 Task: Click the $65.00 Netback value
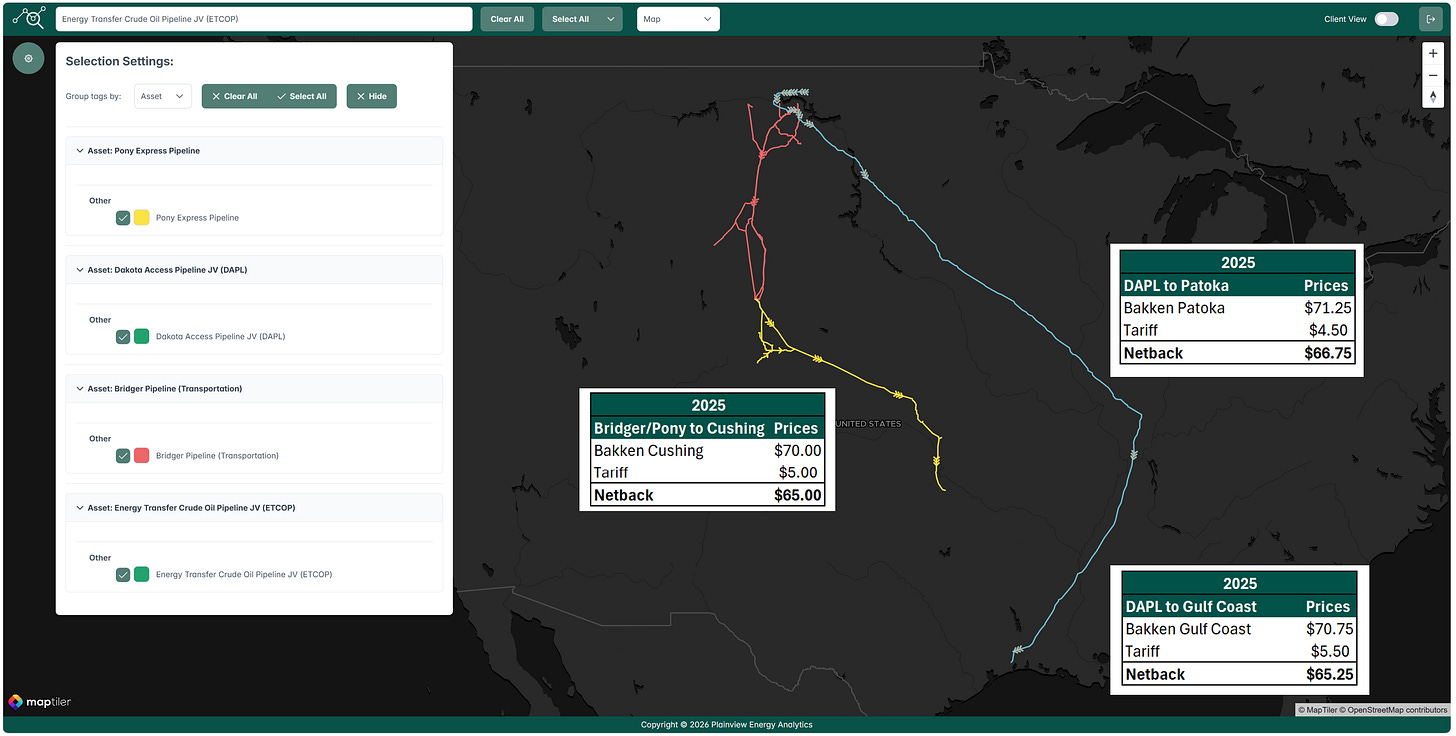797,495
